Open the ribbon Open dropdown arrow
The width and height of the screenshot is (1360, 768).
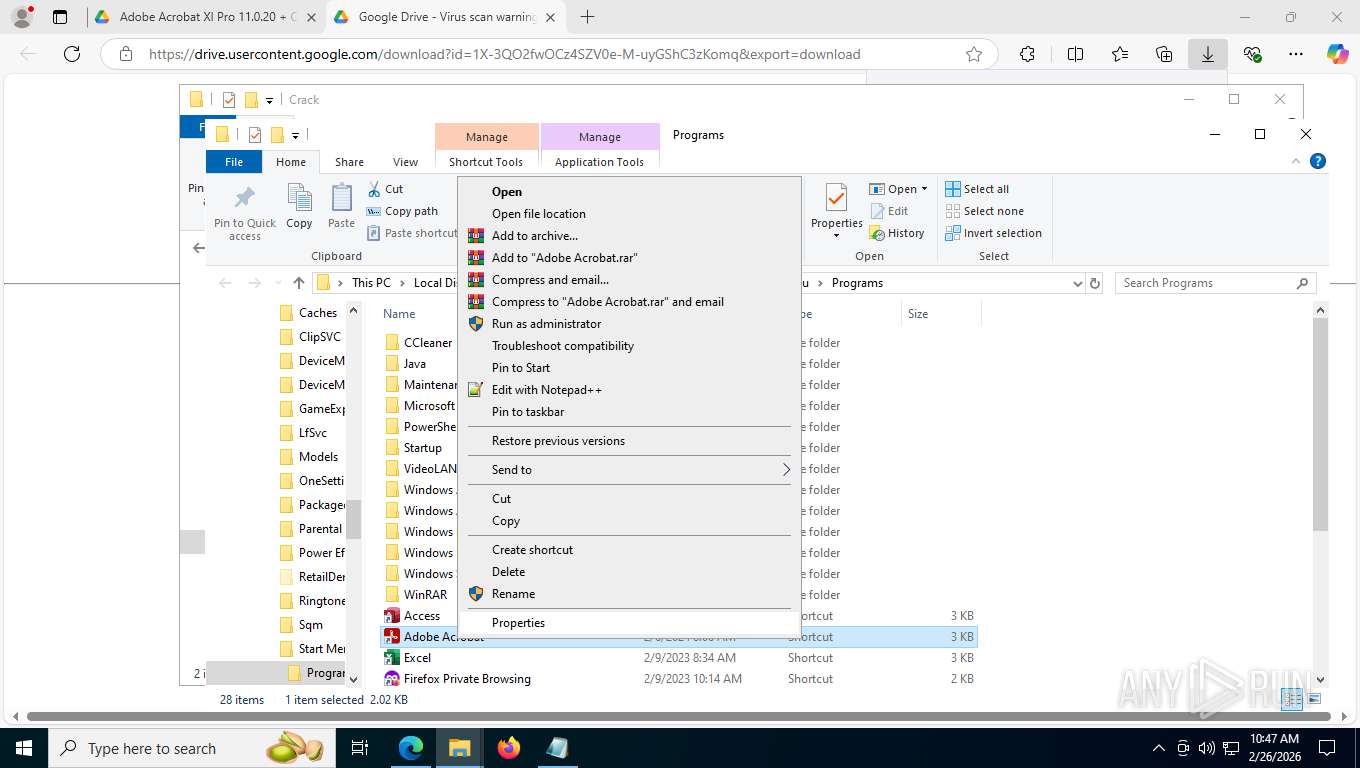pos(924,189)
